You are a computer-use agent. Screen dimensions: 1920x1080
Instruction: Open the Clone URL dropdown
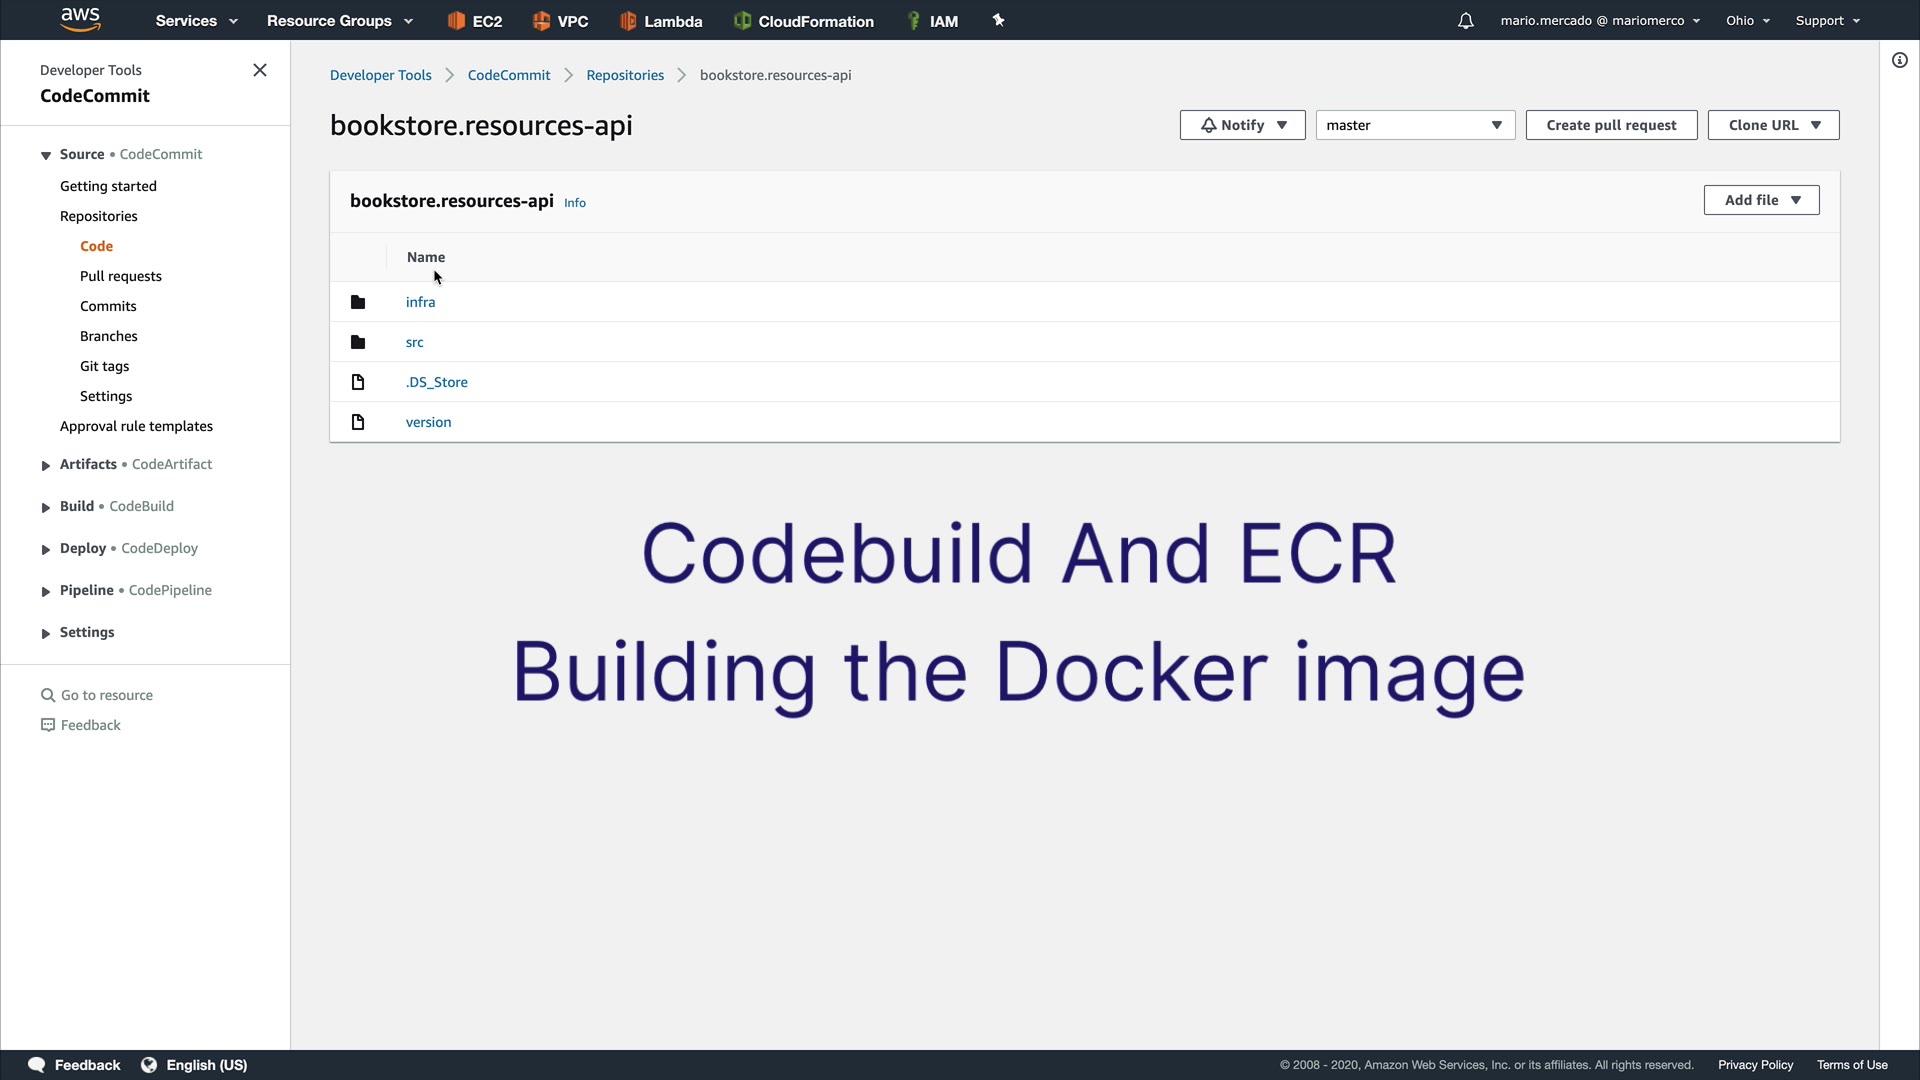1772,125
